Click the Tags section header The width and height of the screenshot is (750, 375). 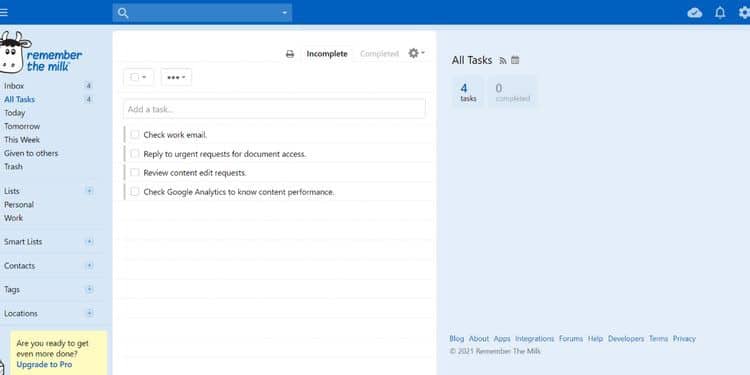click(x=12, y=289)
